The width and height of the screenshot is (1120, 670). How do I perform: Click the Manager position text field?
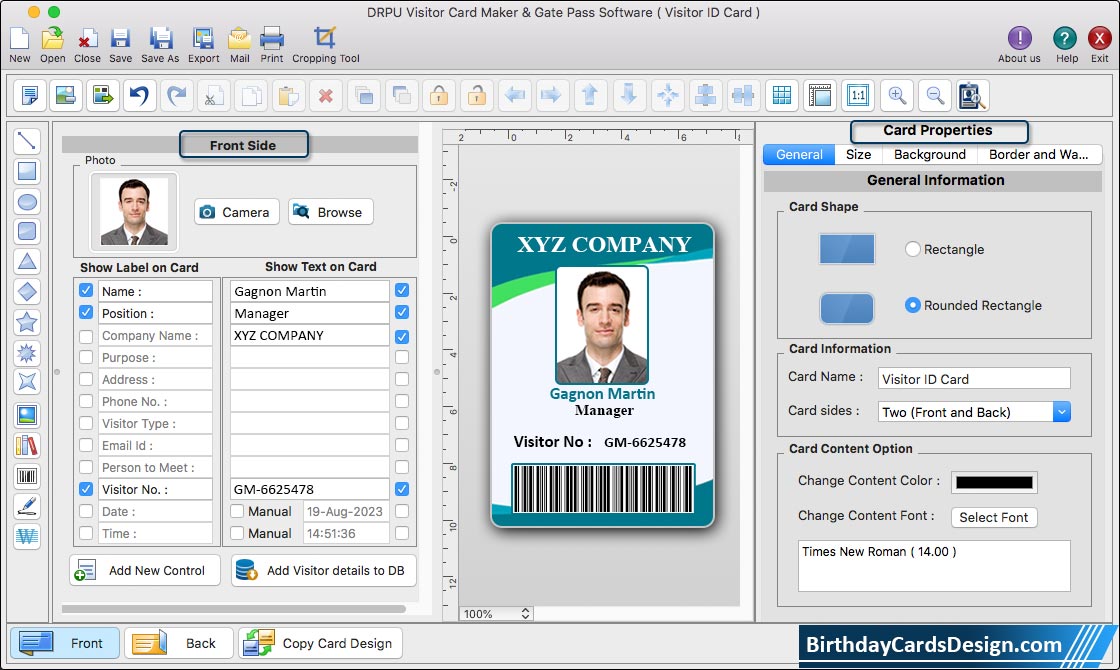(309, 314)
